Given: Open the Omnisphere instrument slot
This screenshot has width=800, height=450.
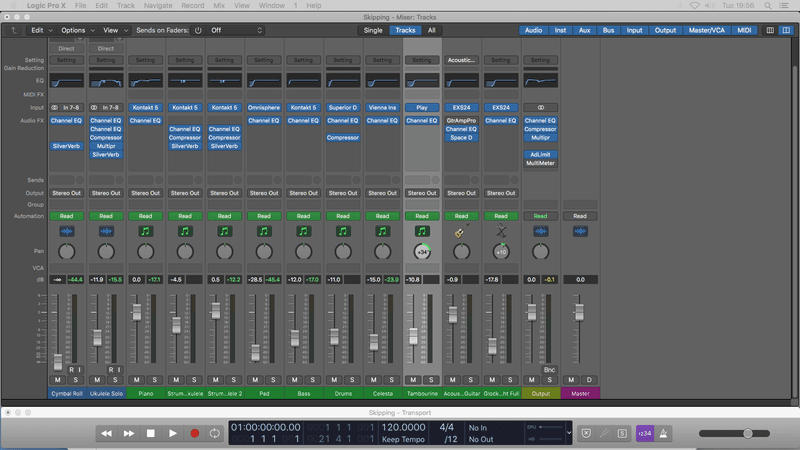Looking at the screenshot, I should 264,108.
